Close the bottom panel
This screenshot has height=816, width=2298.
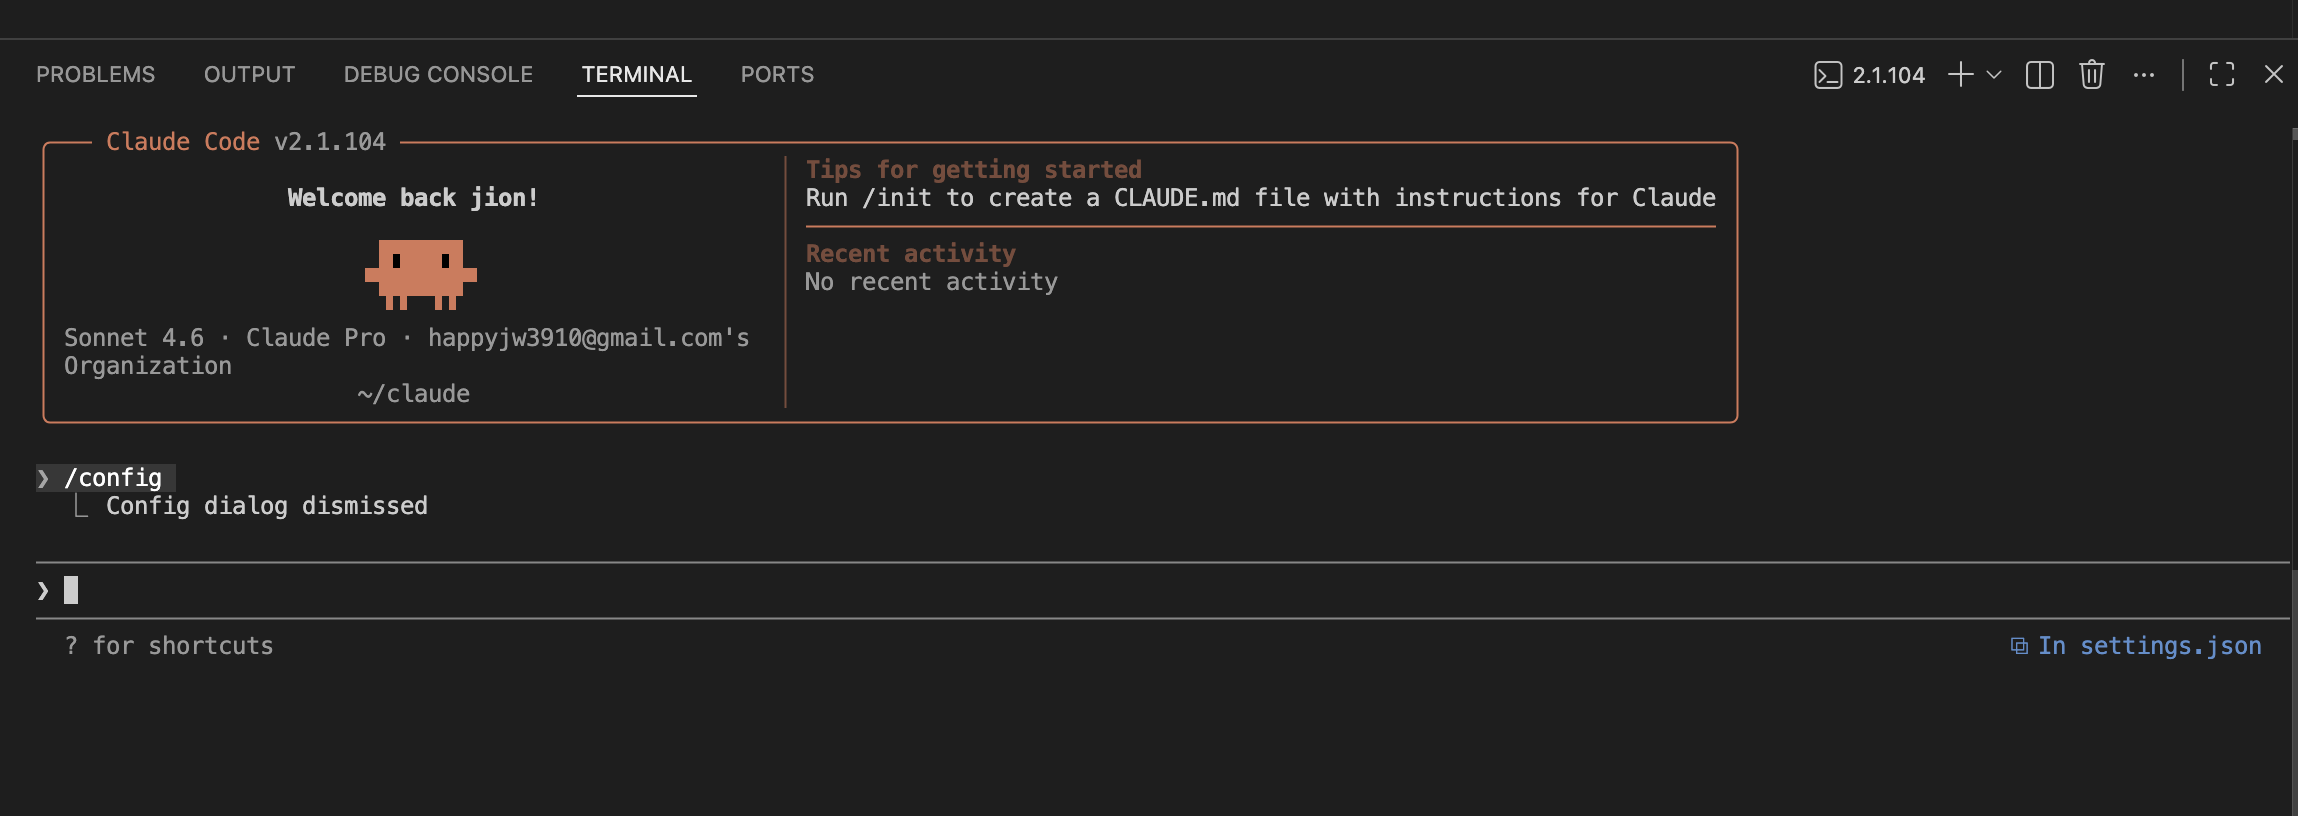pos(2273,75)
